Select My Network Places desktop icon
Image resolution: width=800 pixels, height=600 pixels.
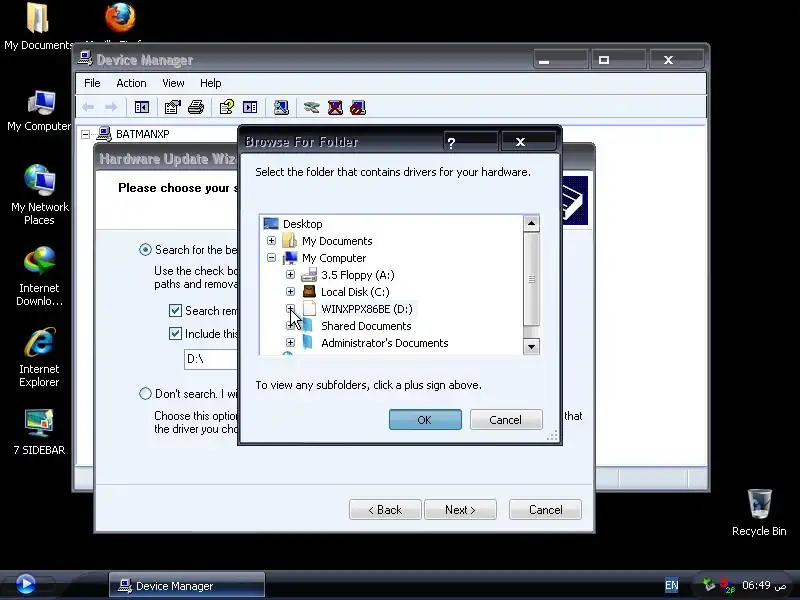coord(39,195)
